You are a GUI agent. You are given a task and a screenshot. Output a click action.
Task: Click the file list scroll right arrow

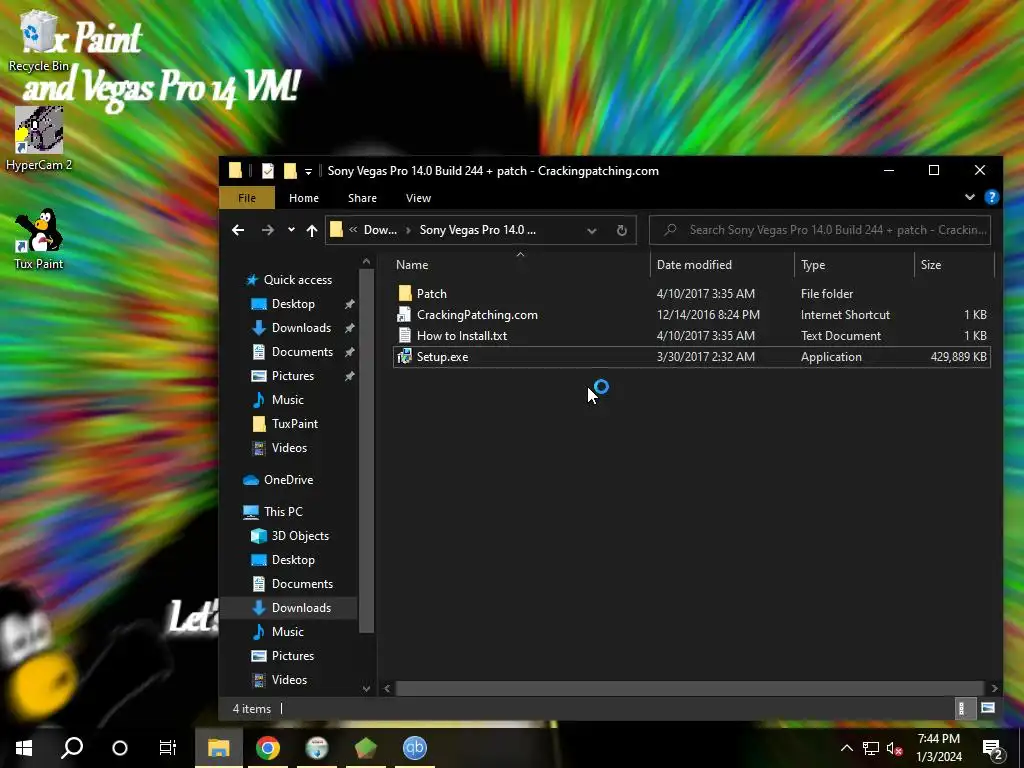pyautogui.click(x=994, y=688)
